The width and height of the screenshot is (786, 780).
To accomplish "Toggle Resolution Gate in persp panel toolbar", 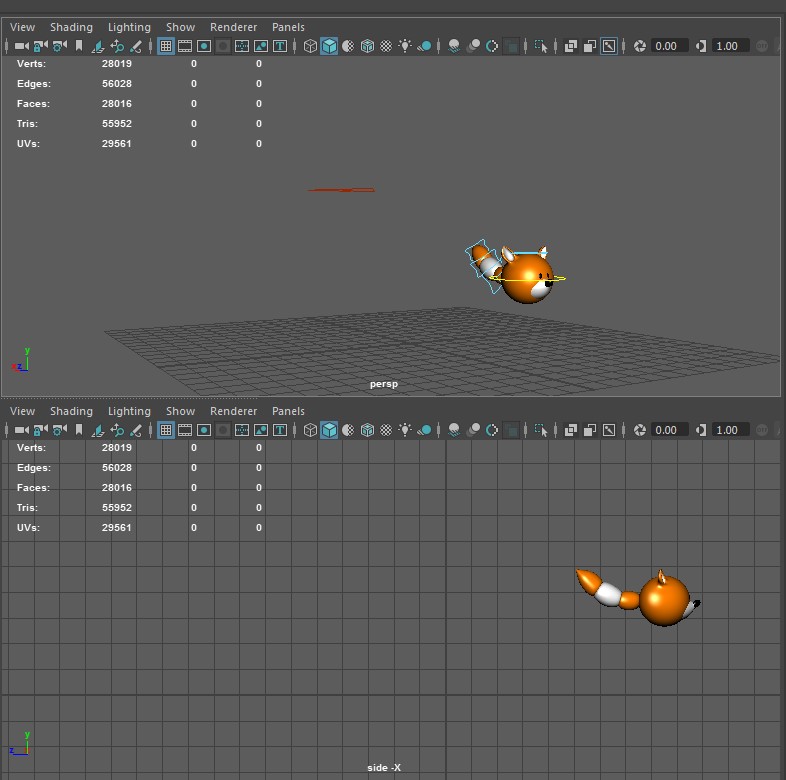I will tap(204, 46).
